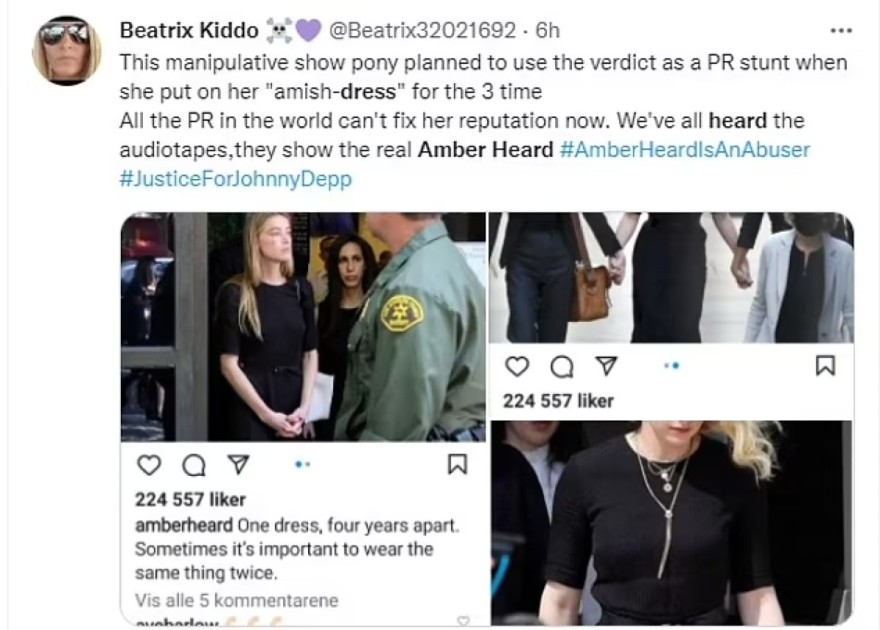Expand 'Vis alle 5 kommentarene' comments link
The width and height of the screenshot is (880, 630).
[x=236, y=600]
